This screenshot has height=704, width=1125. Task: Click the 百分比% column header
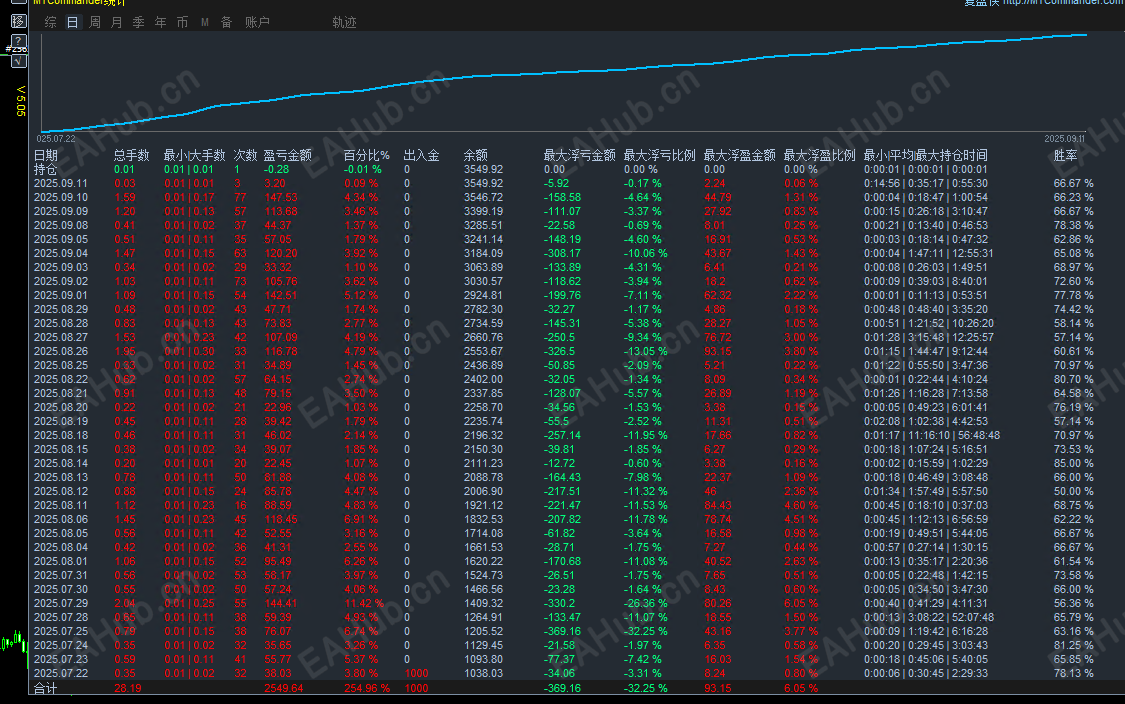coord(367,155)
